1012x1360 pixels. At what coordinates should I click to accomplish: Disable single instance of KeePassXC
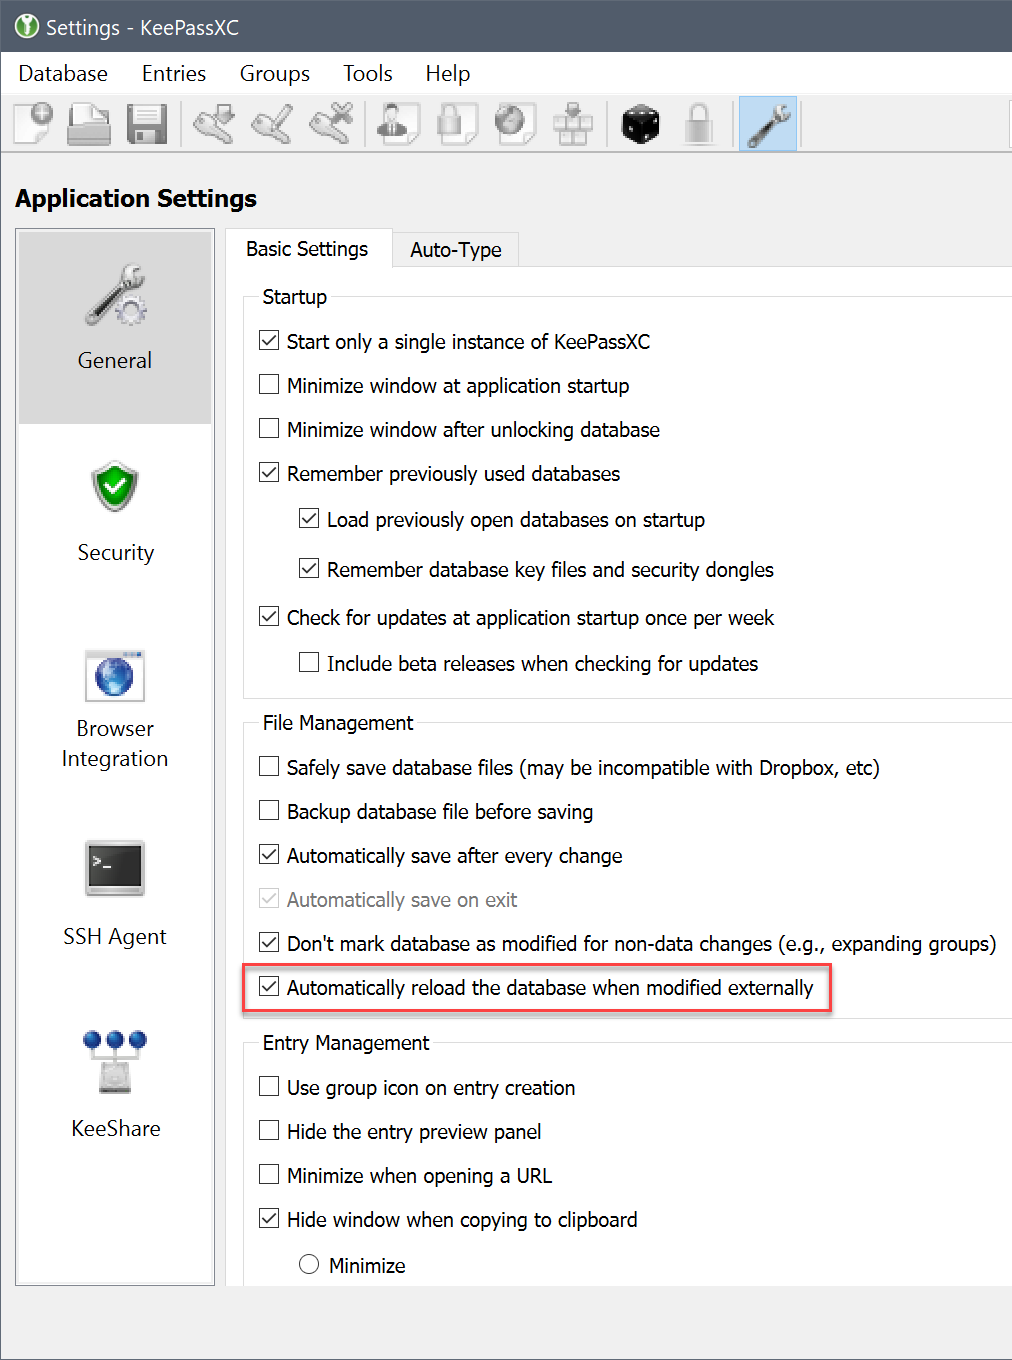click(x=268, y=340)
